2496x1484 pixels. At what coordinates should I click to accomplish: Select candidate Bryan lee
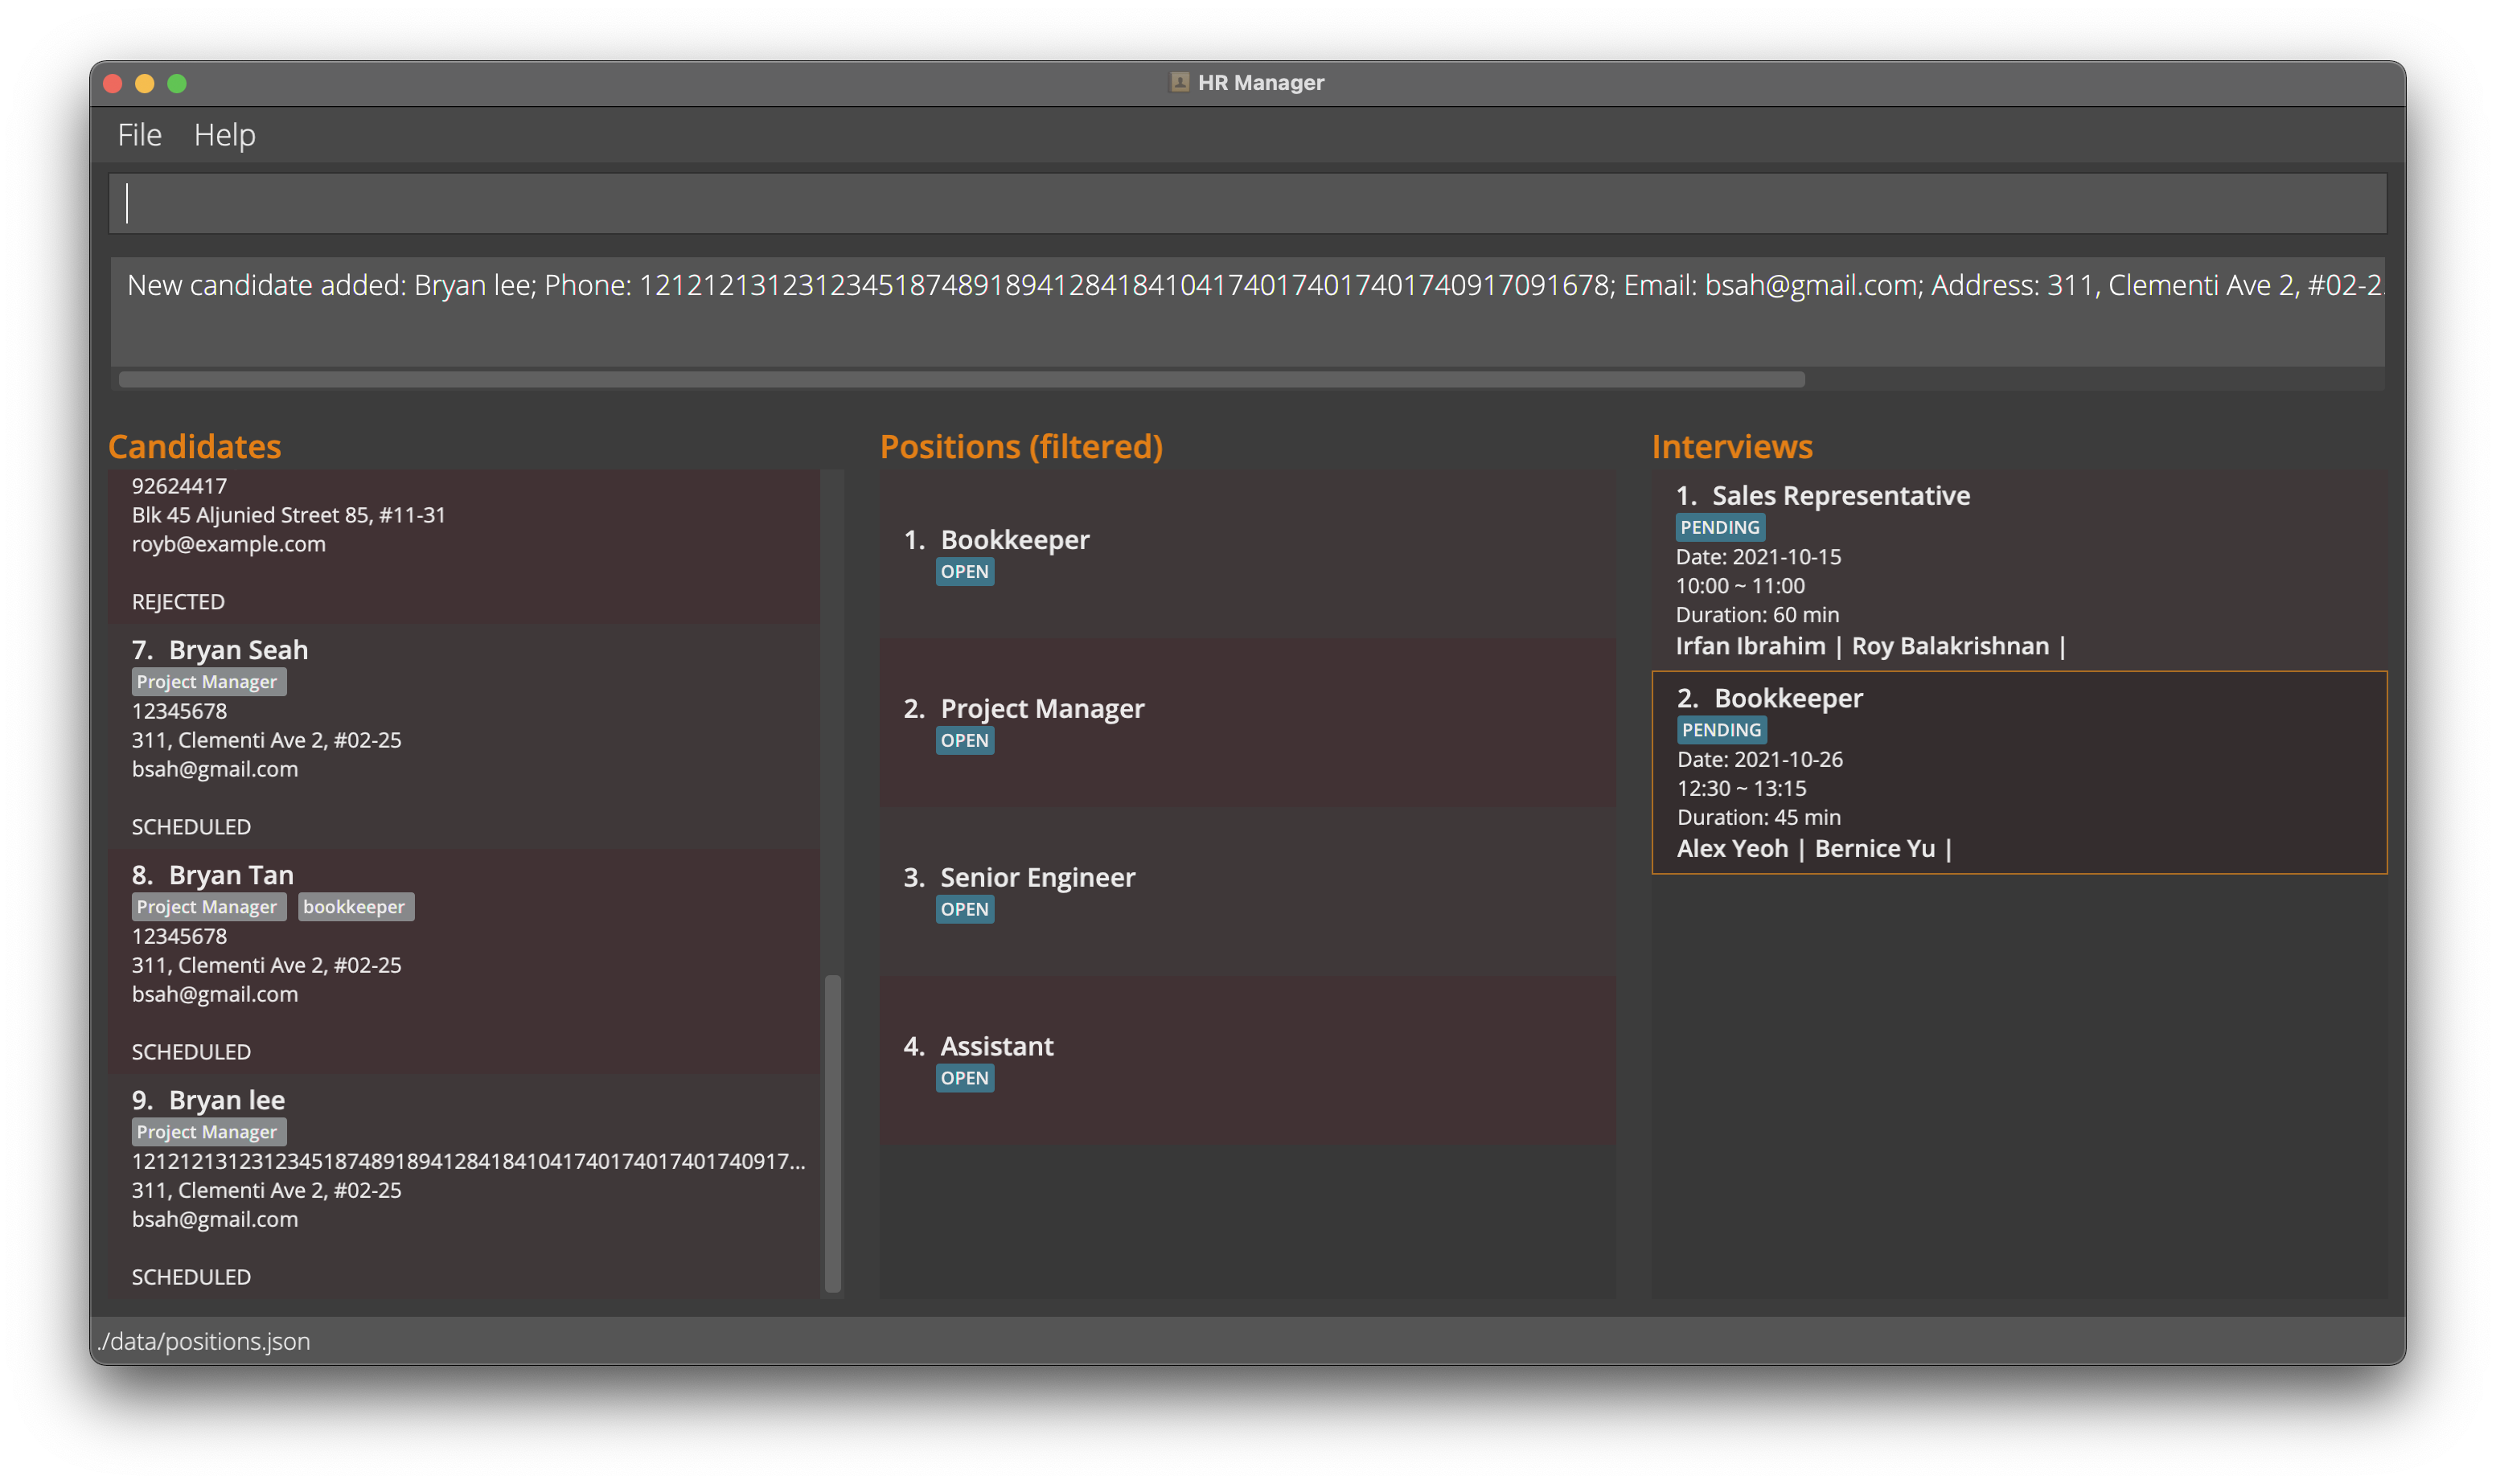[464, 1187]
